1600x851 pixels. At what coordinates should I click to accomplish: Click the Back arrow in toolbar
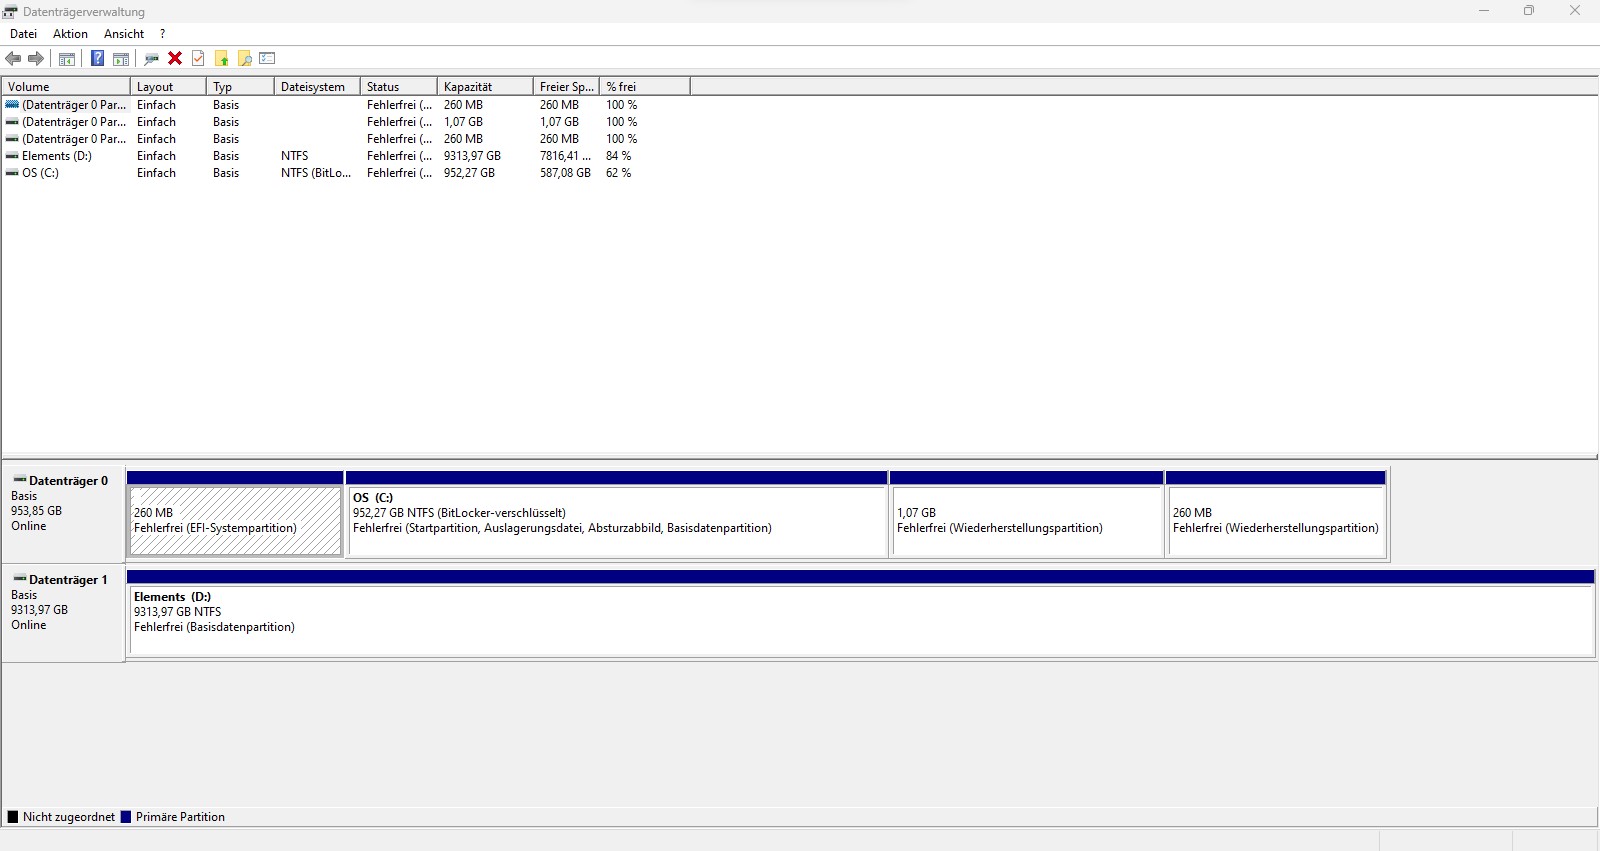tap(13, 59)
